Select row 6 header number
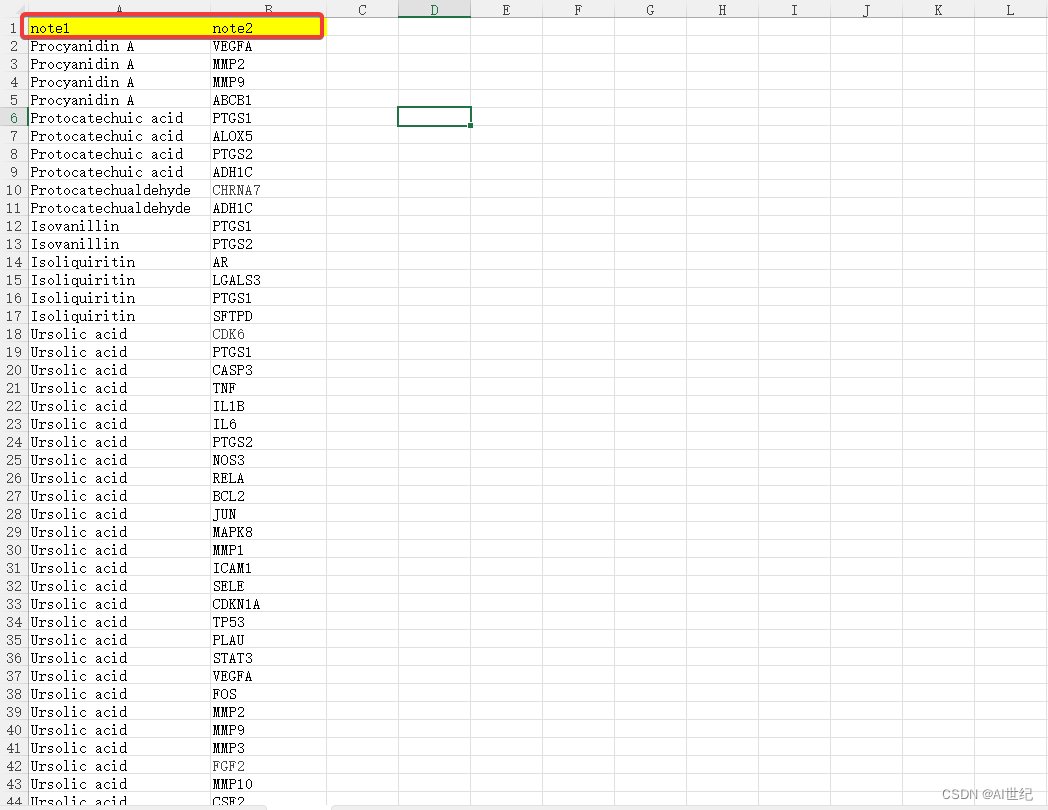This screenshot has height=810, width=1048. pyautogui.click(x=14, y=118)
